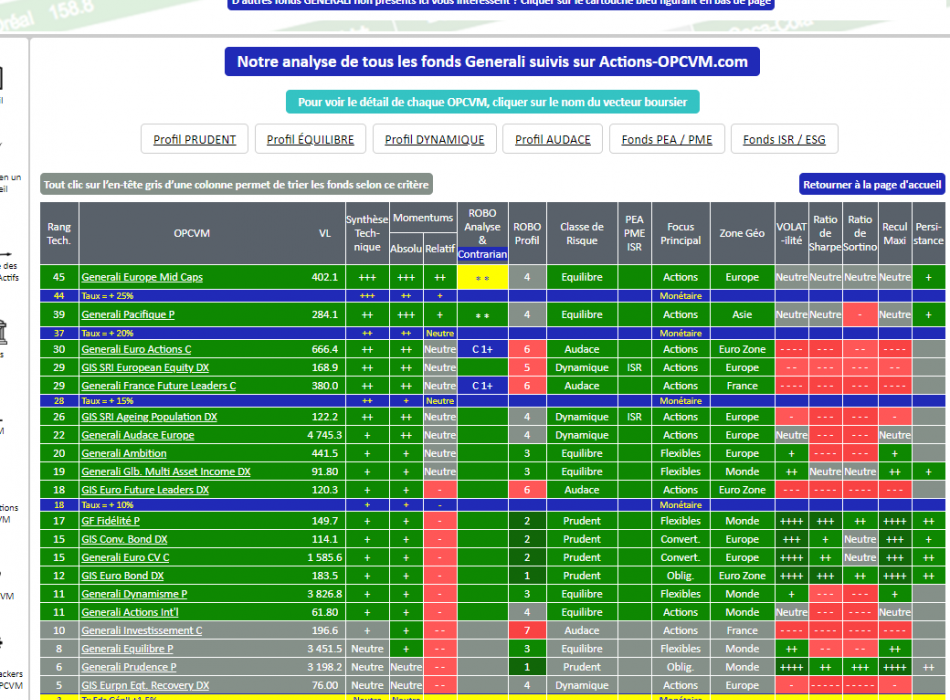
Task: Click Retourner à la page d'accueil
Action: click(872, 184)
